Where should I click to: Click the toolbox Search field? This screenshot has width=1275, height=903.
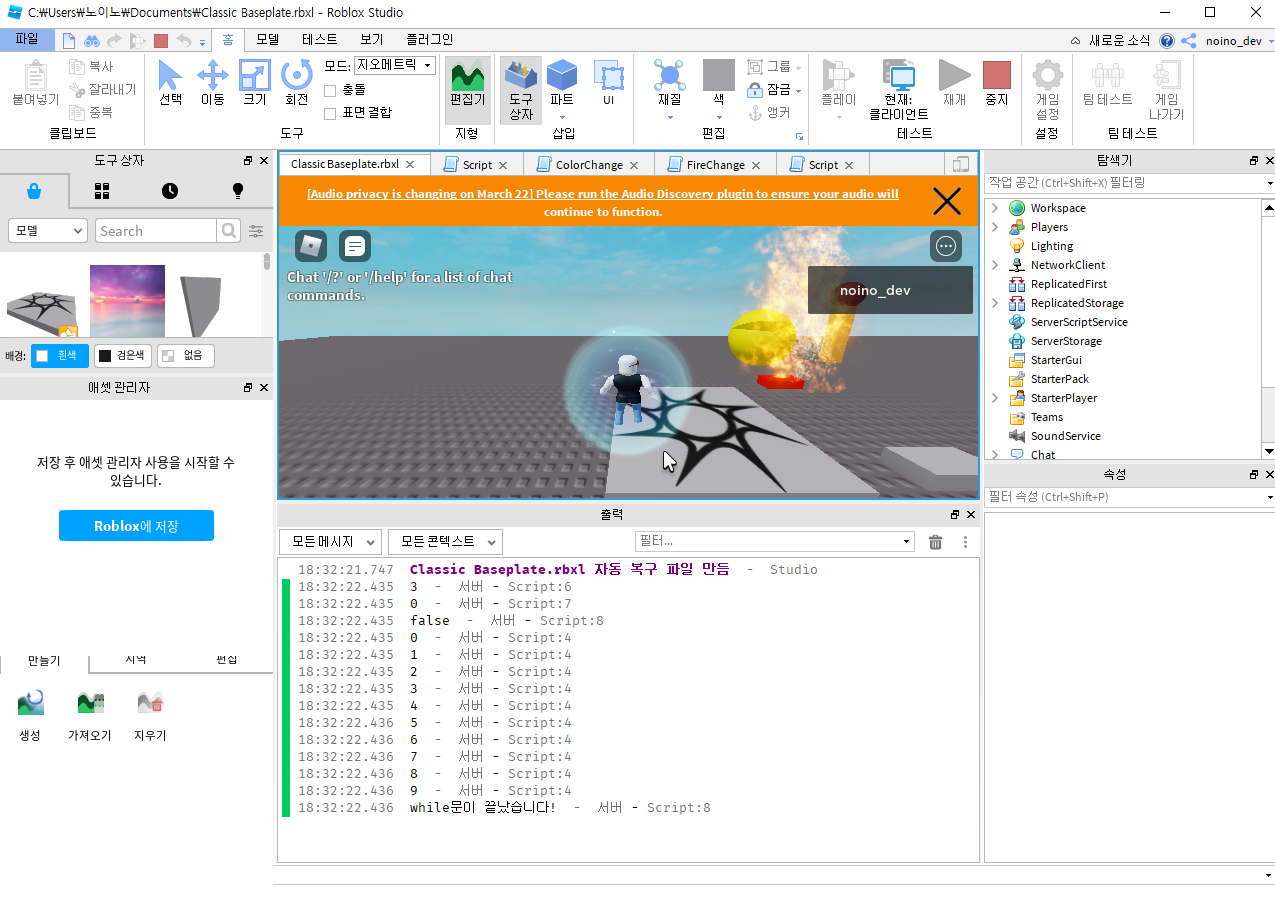click(155, 231)
